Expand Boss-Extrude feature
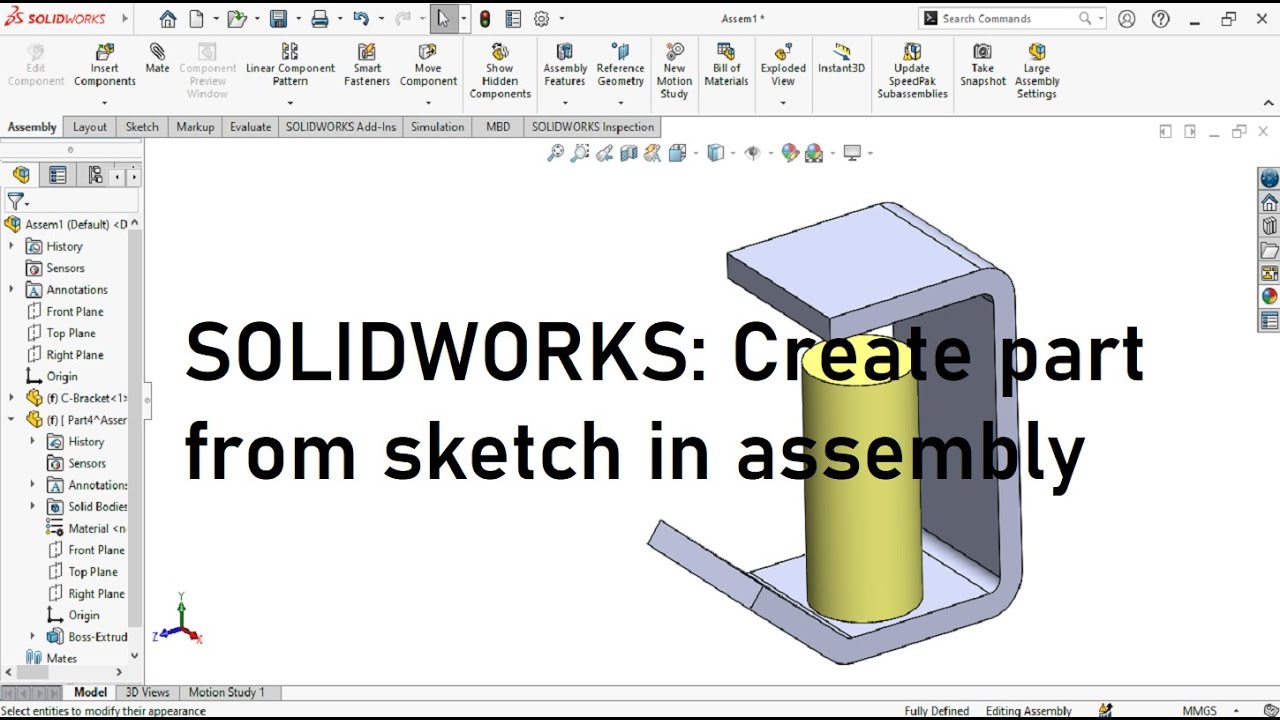This screenshot has width=1280, height=720. 32,637
